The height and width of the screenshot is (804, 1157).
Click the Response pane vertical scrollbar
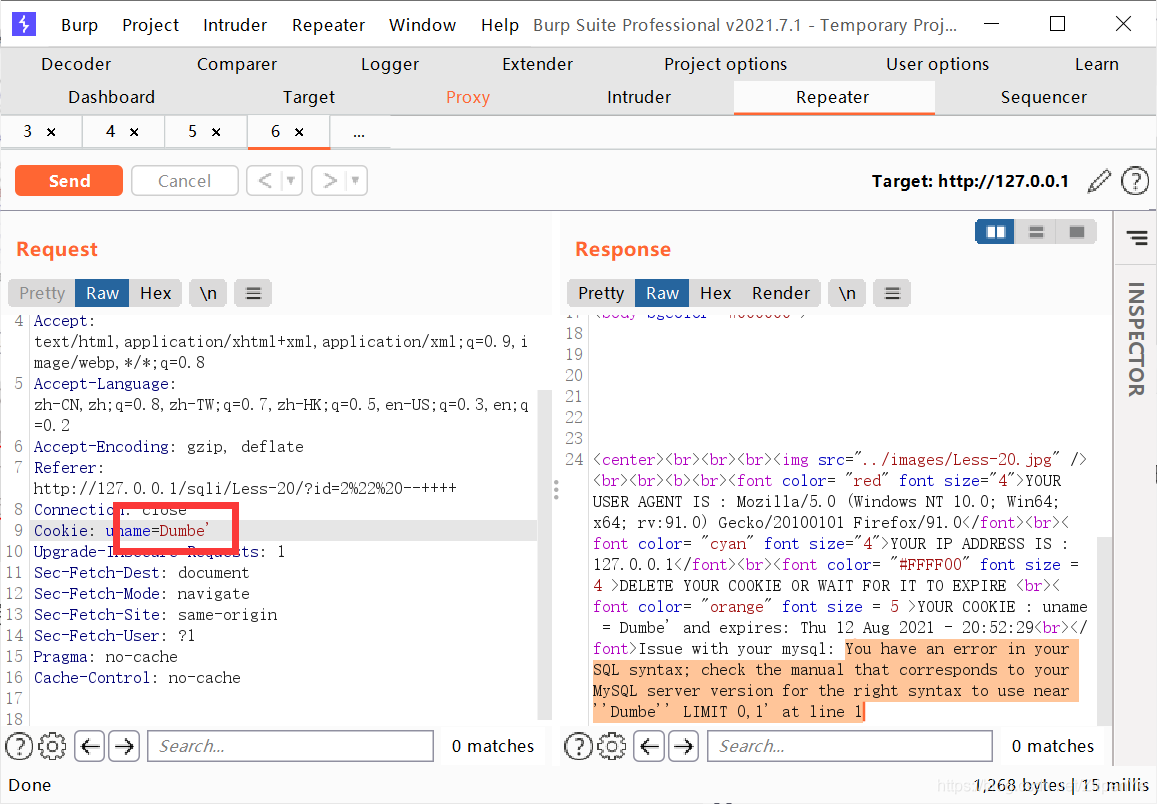pyautogui.click(x=1104, y=631)
